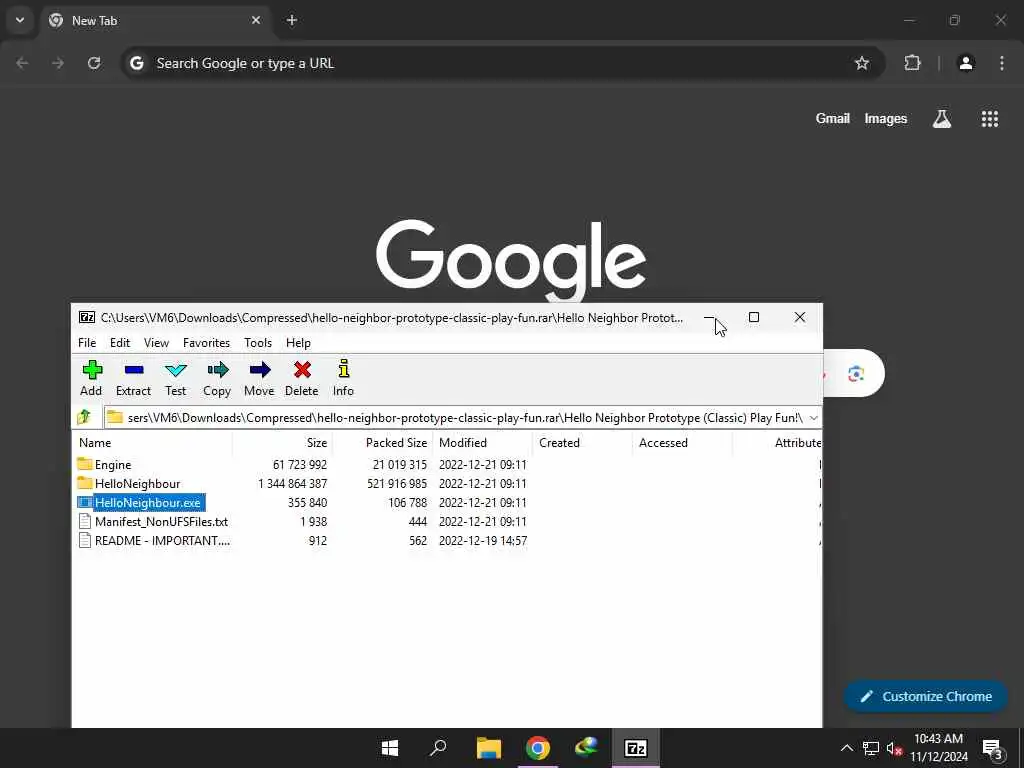Maximize the 7-Zip window
The height and width of the screenshot is (768, 1024).
click(754, 317)
